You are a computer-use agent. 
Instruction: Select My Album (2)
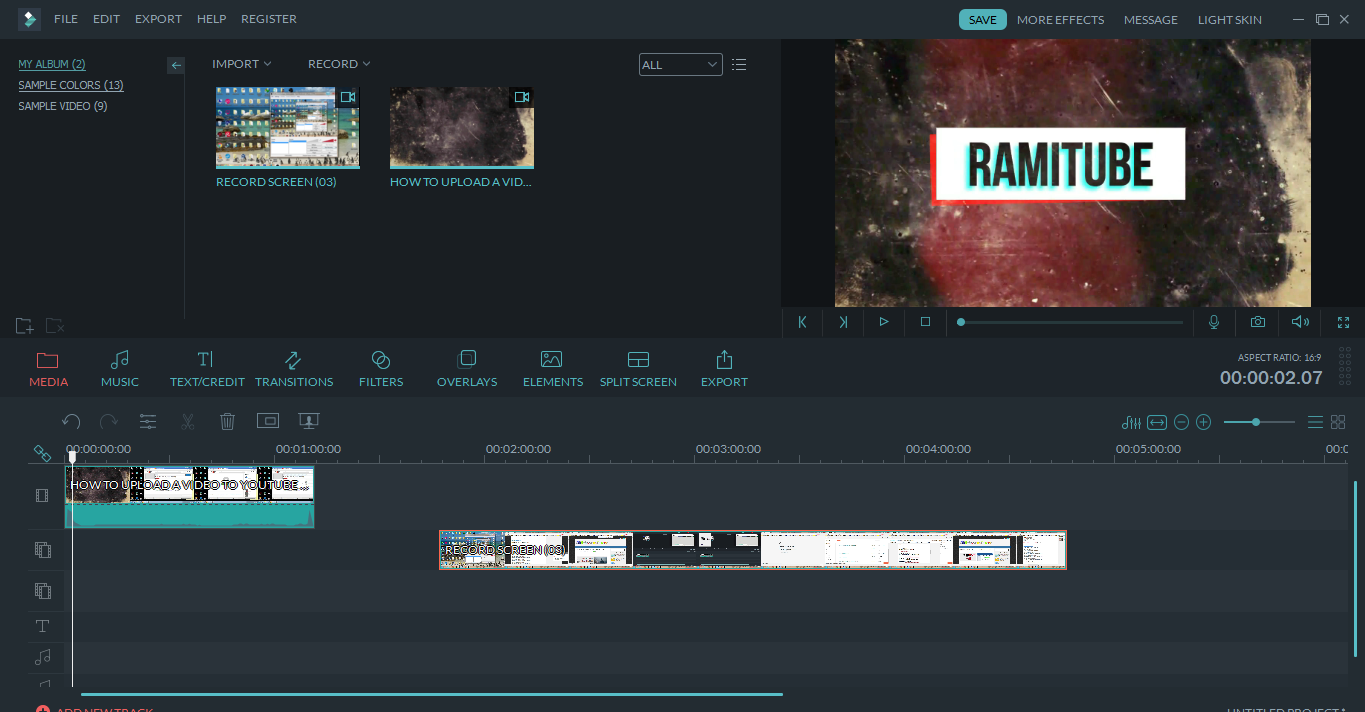pyautogui.click(x=52, y=64)
